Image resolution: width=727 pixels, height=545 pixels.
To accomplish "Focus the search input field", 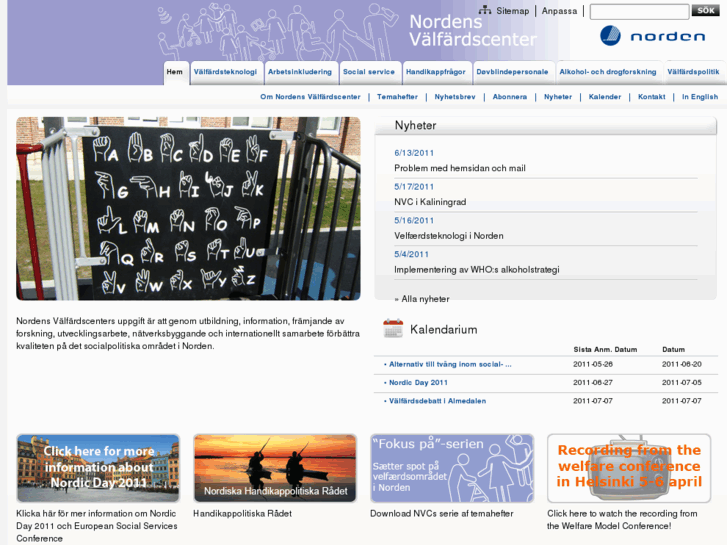I will (639, 12).
